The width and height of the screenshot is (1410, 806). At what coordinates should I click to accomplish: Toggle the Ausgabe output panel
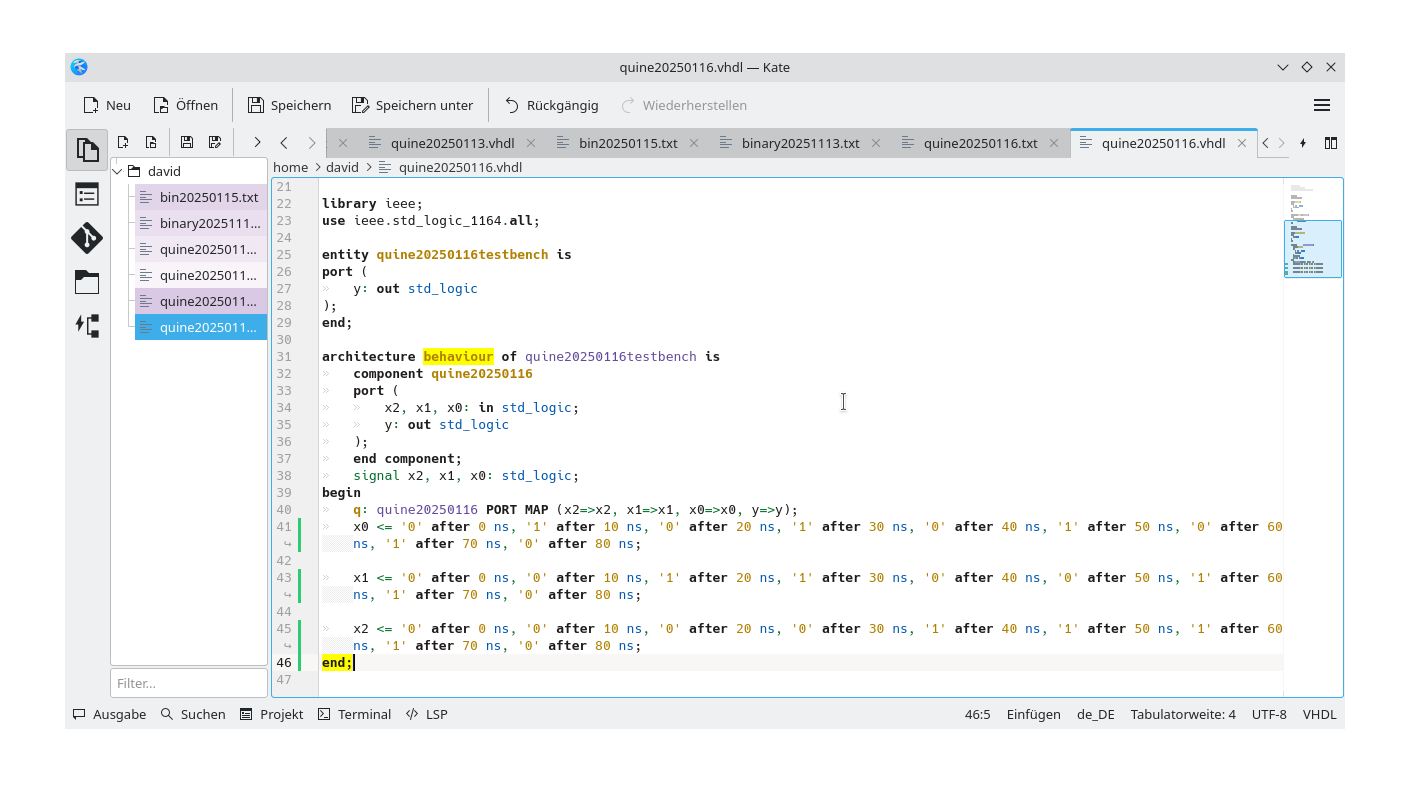109,714
